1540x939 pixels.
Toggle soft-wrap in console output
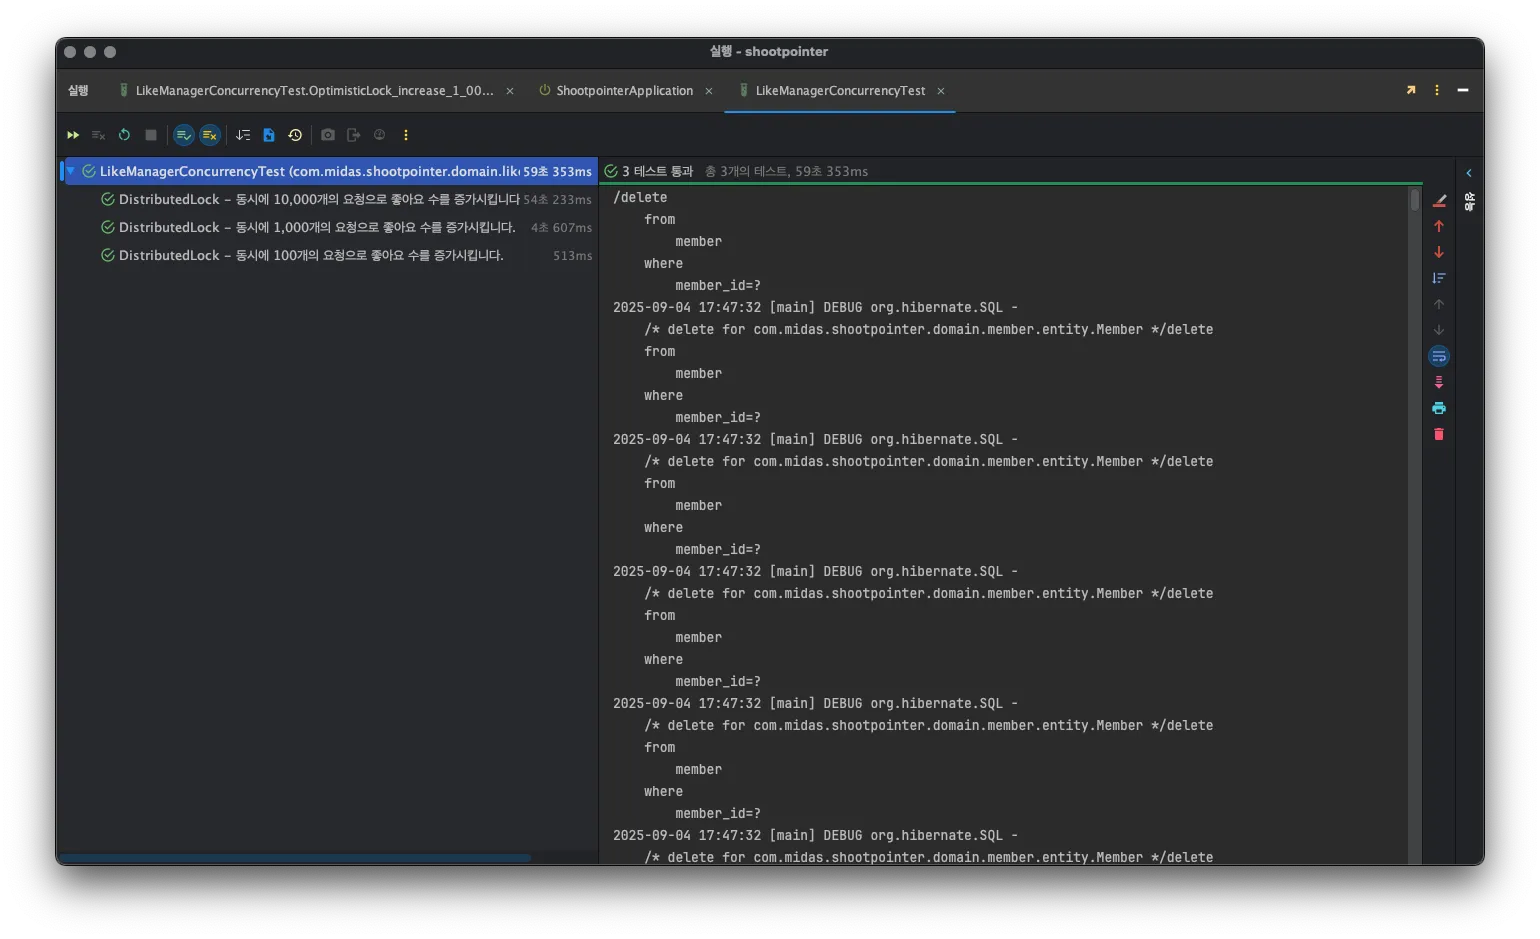coord(1439,356)
